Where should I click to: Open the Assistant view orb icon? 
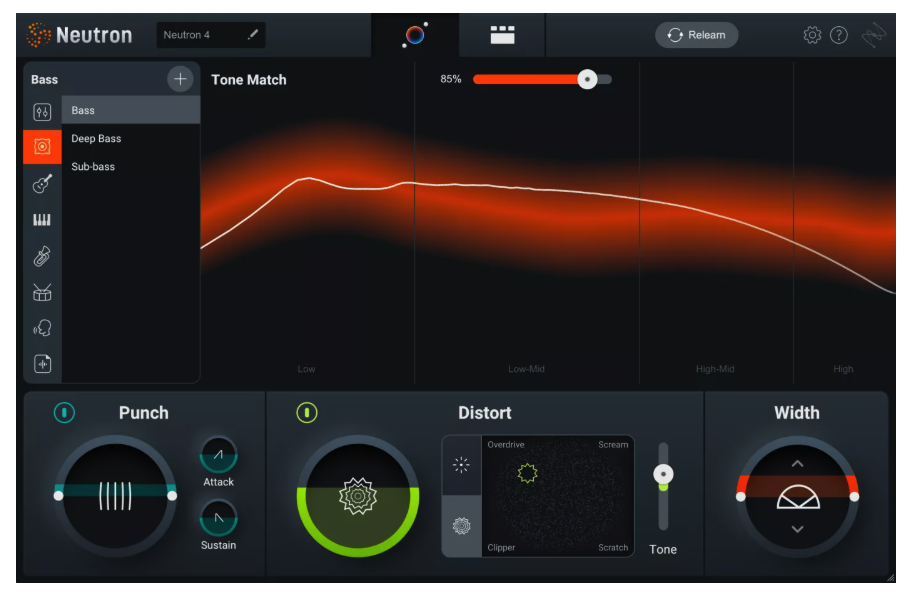[415, 35]
